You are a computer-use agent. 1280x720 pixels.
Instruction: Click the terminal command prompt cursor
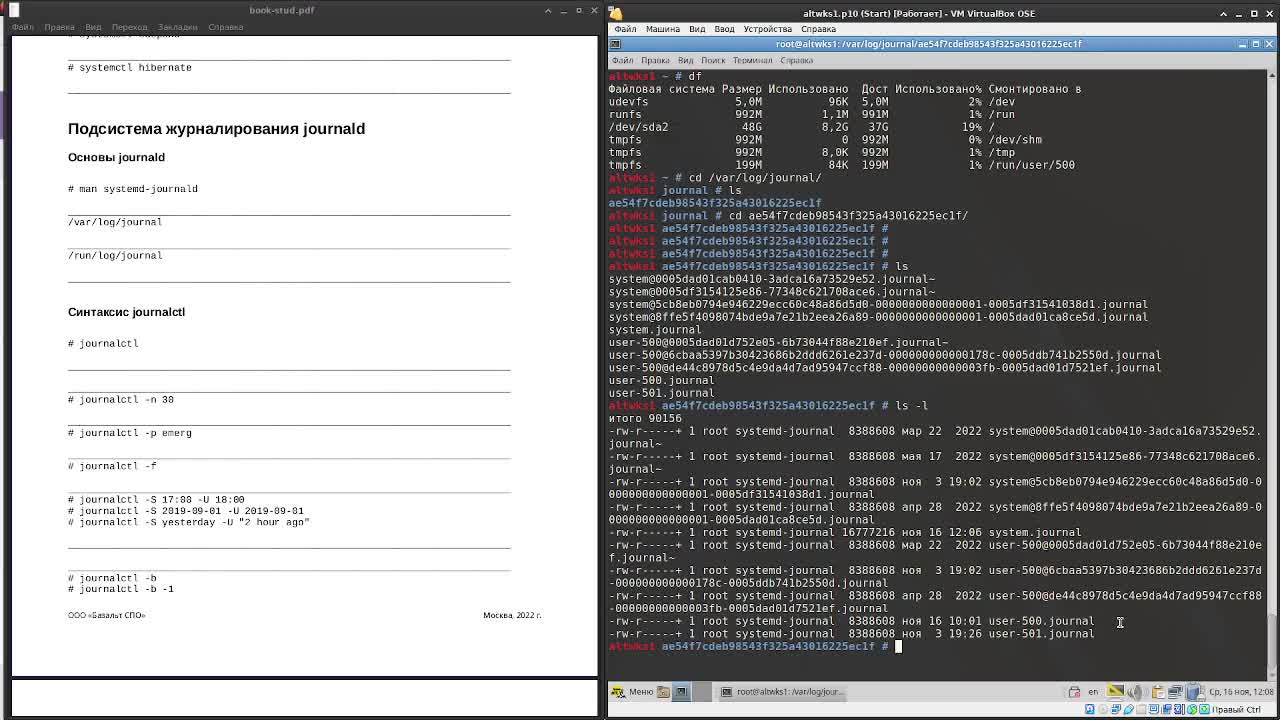(x=898, y=646)
